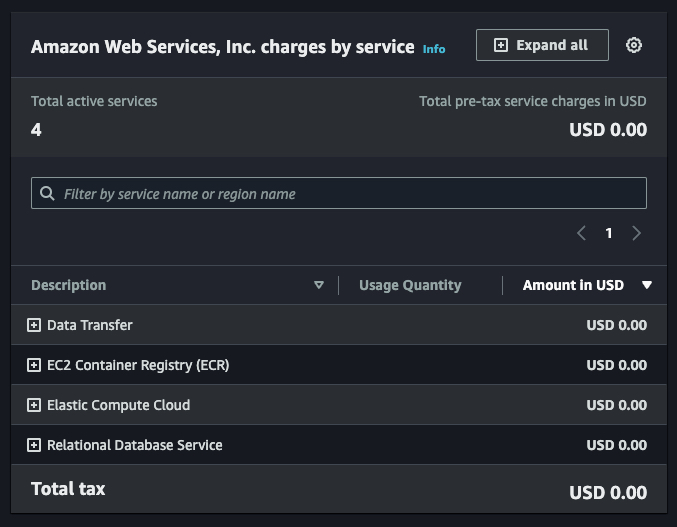This screenshot has height=527, width=677.
Task: Click the search magnifier icon
Action: pyautogui.click(x=47, y=193)
